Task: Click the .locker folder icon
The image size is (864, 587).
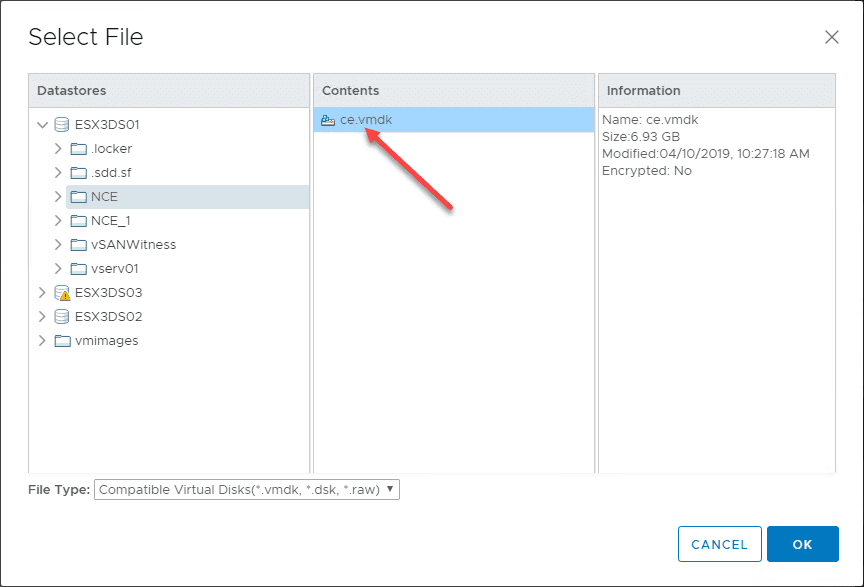Action: [x=79, y=149]
